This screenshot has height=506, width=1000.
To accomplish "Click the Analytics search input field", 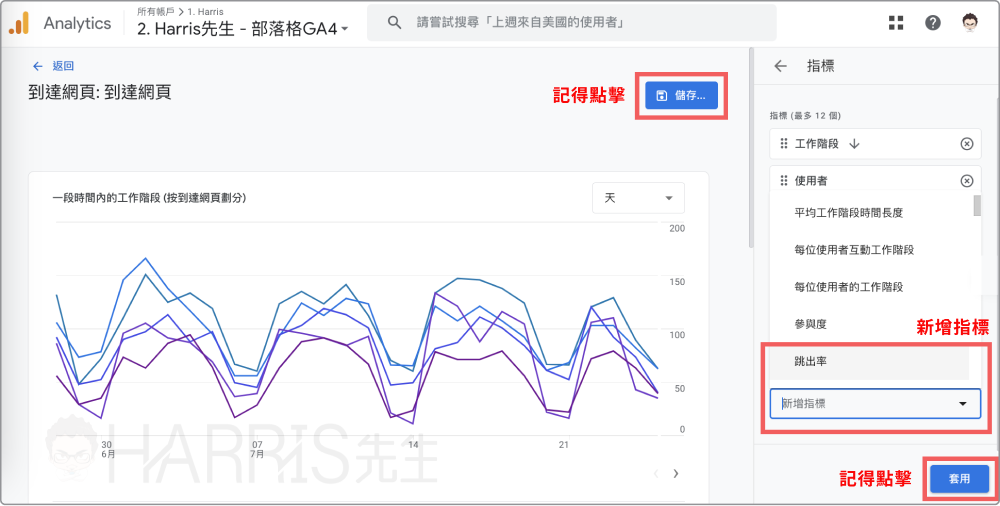I will (571, 23).
